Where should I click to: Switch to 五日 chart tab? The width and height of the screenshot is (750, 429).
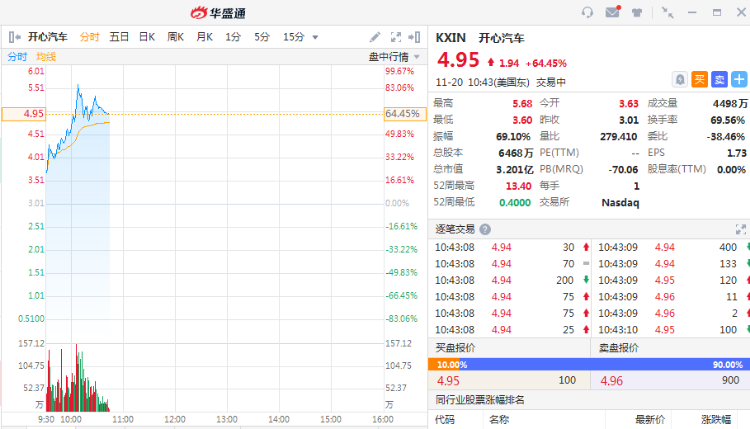[x=119, y=37]
